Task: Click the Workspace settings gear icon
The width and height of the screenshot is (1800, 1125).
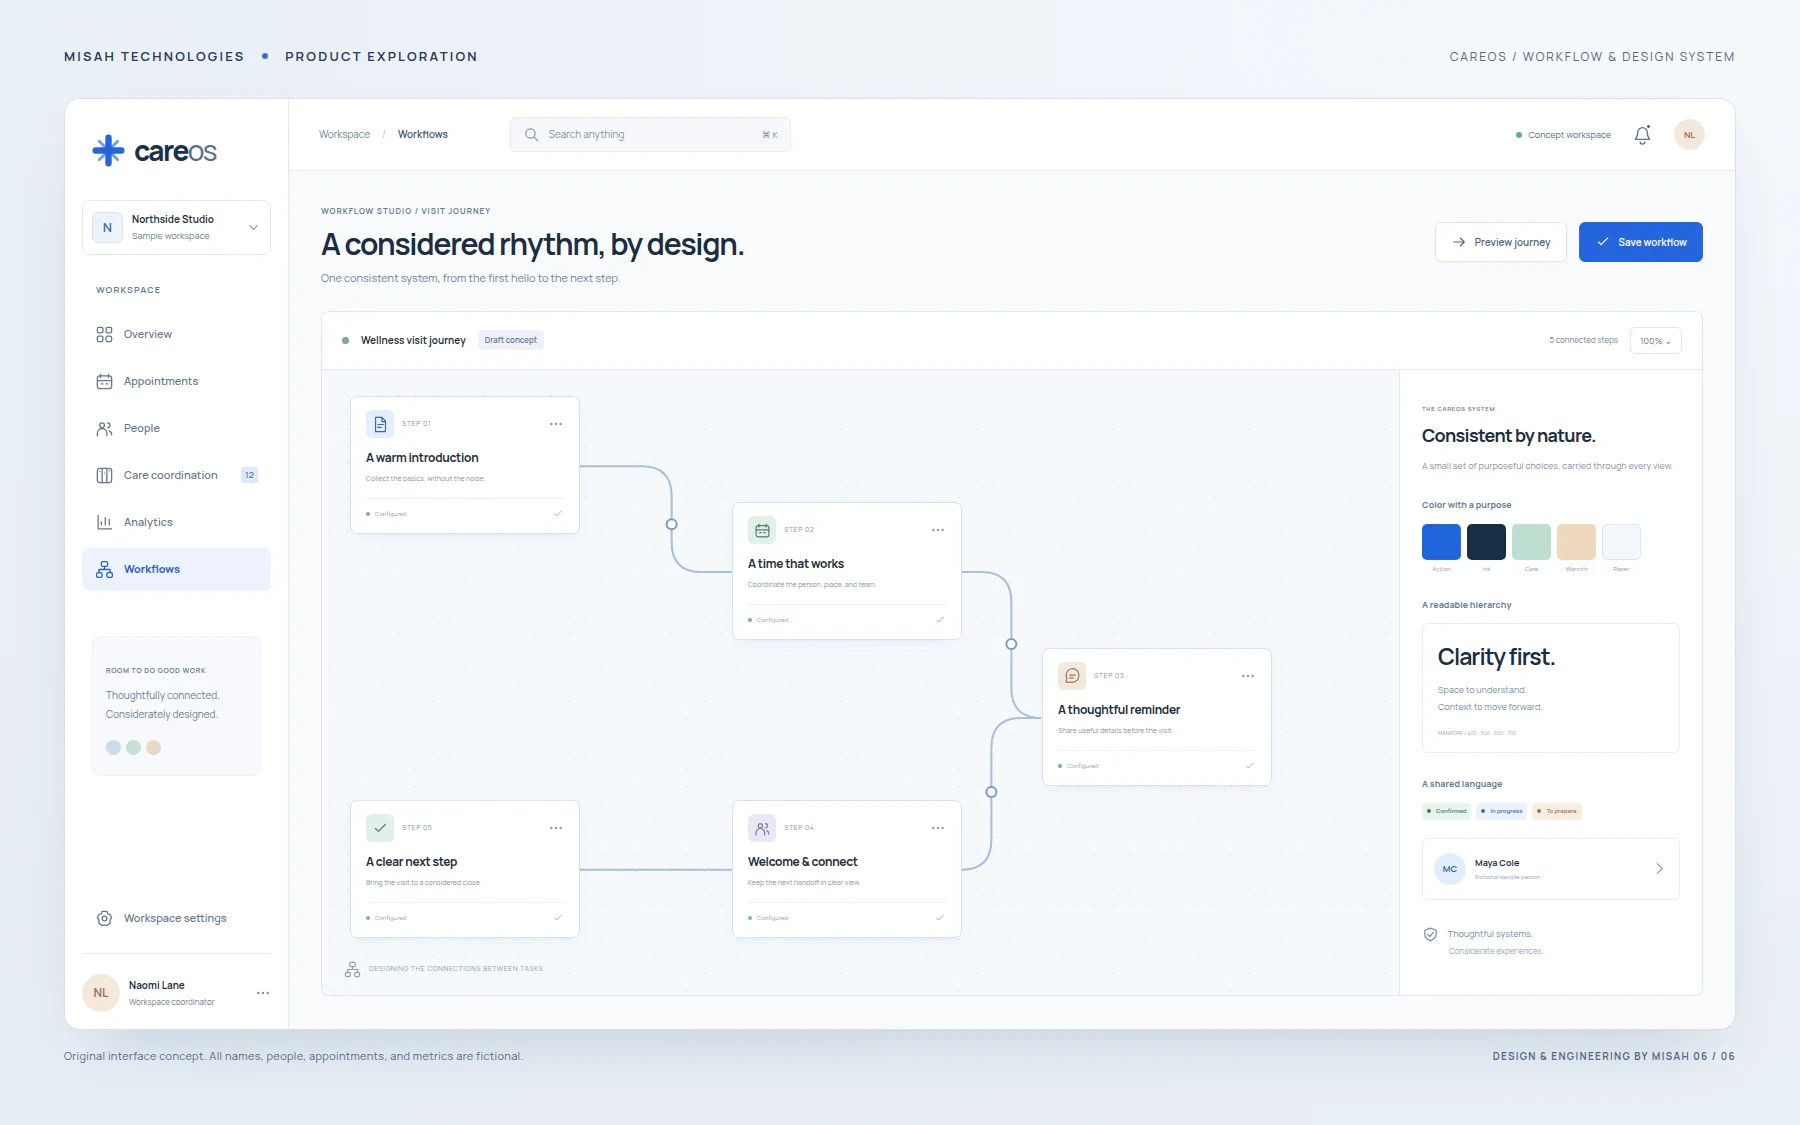Action: tap(104, 918)
